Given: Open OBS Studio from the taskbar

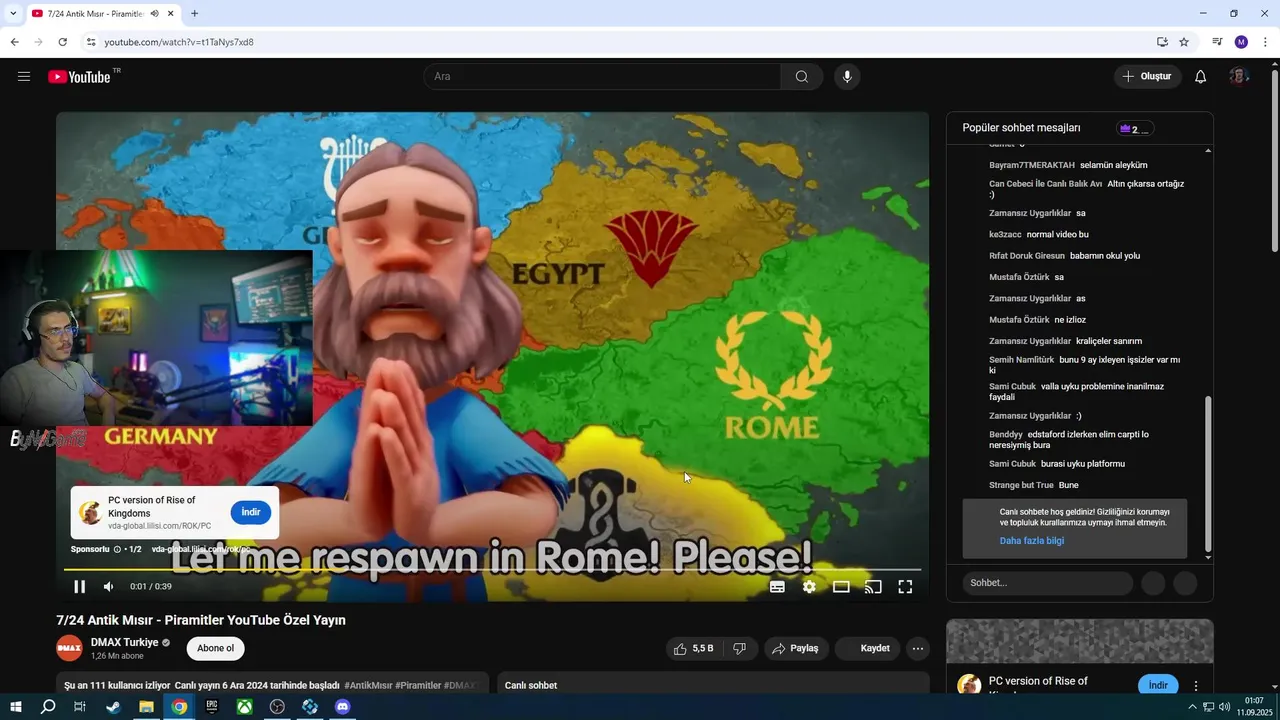Looking at the screenshot, I should click(x=277, y=707).
